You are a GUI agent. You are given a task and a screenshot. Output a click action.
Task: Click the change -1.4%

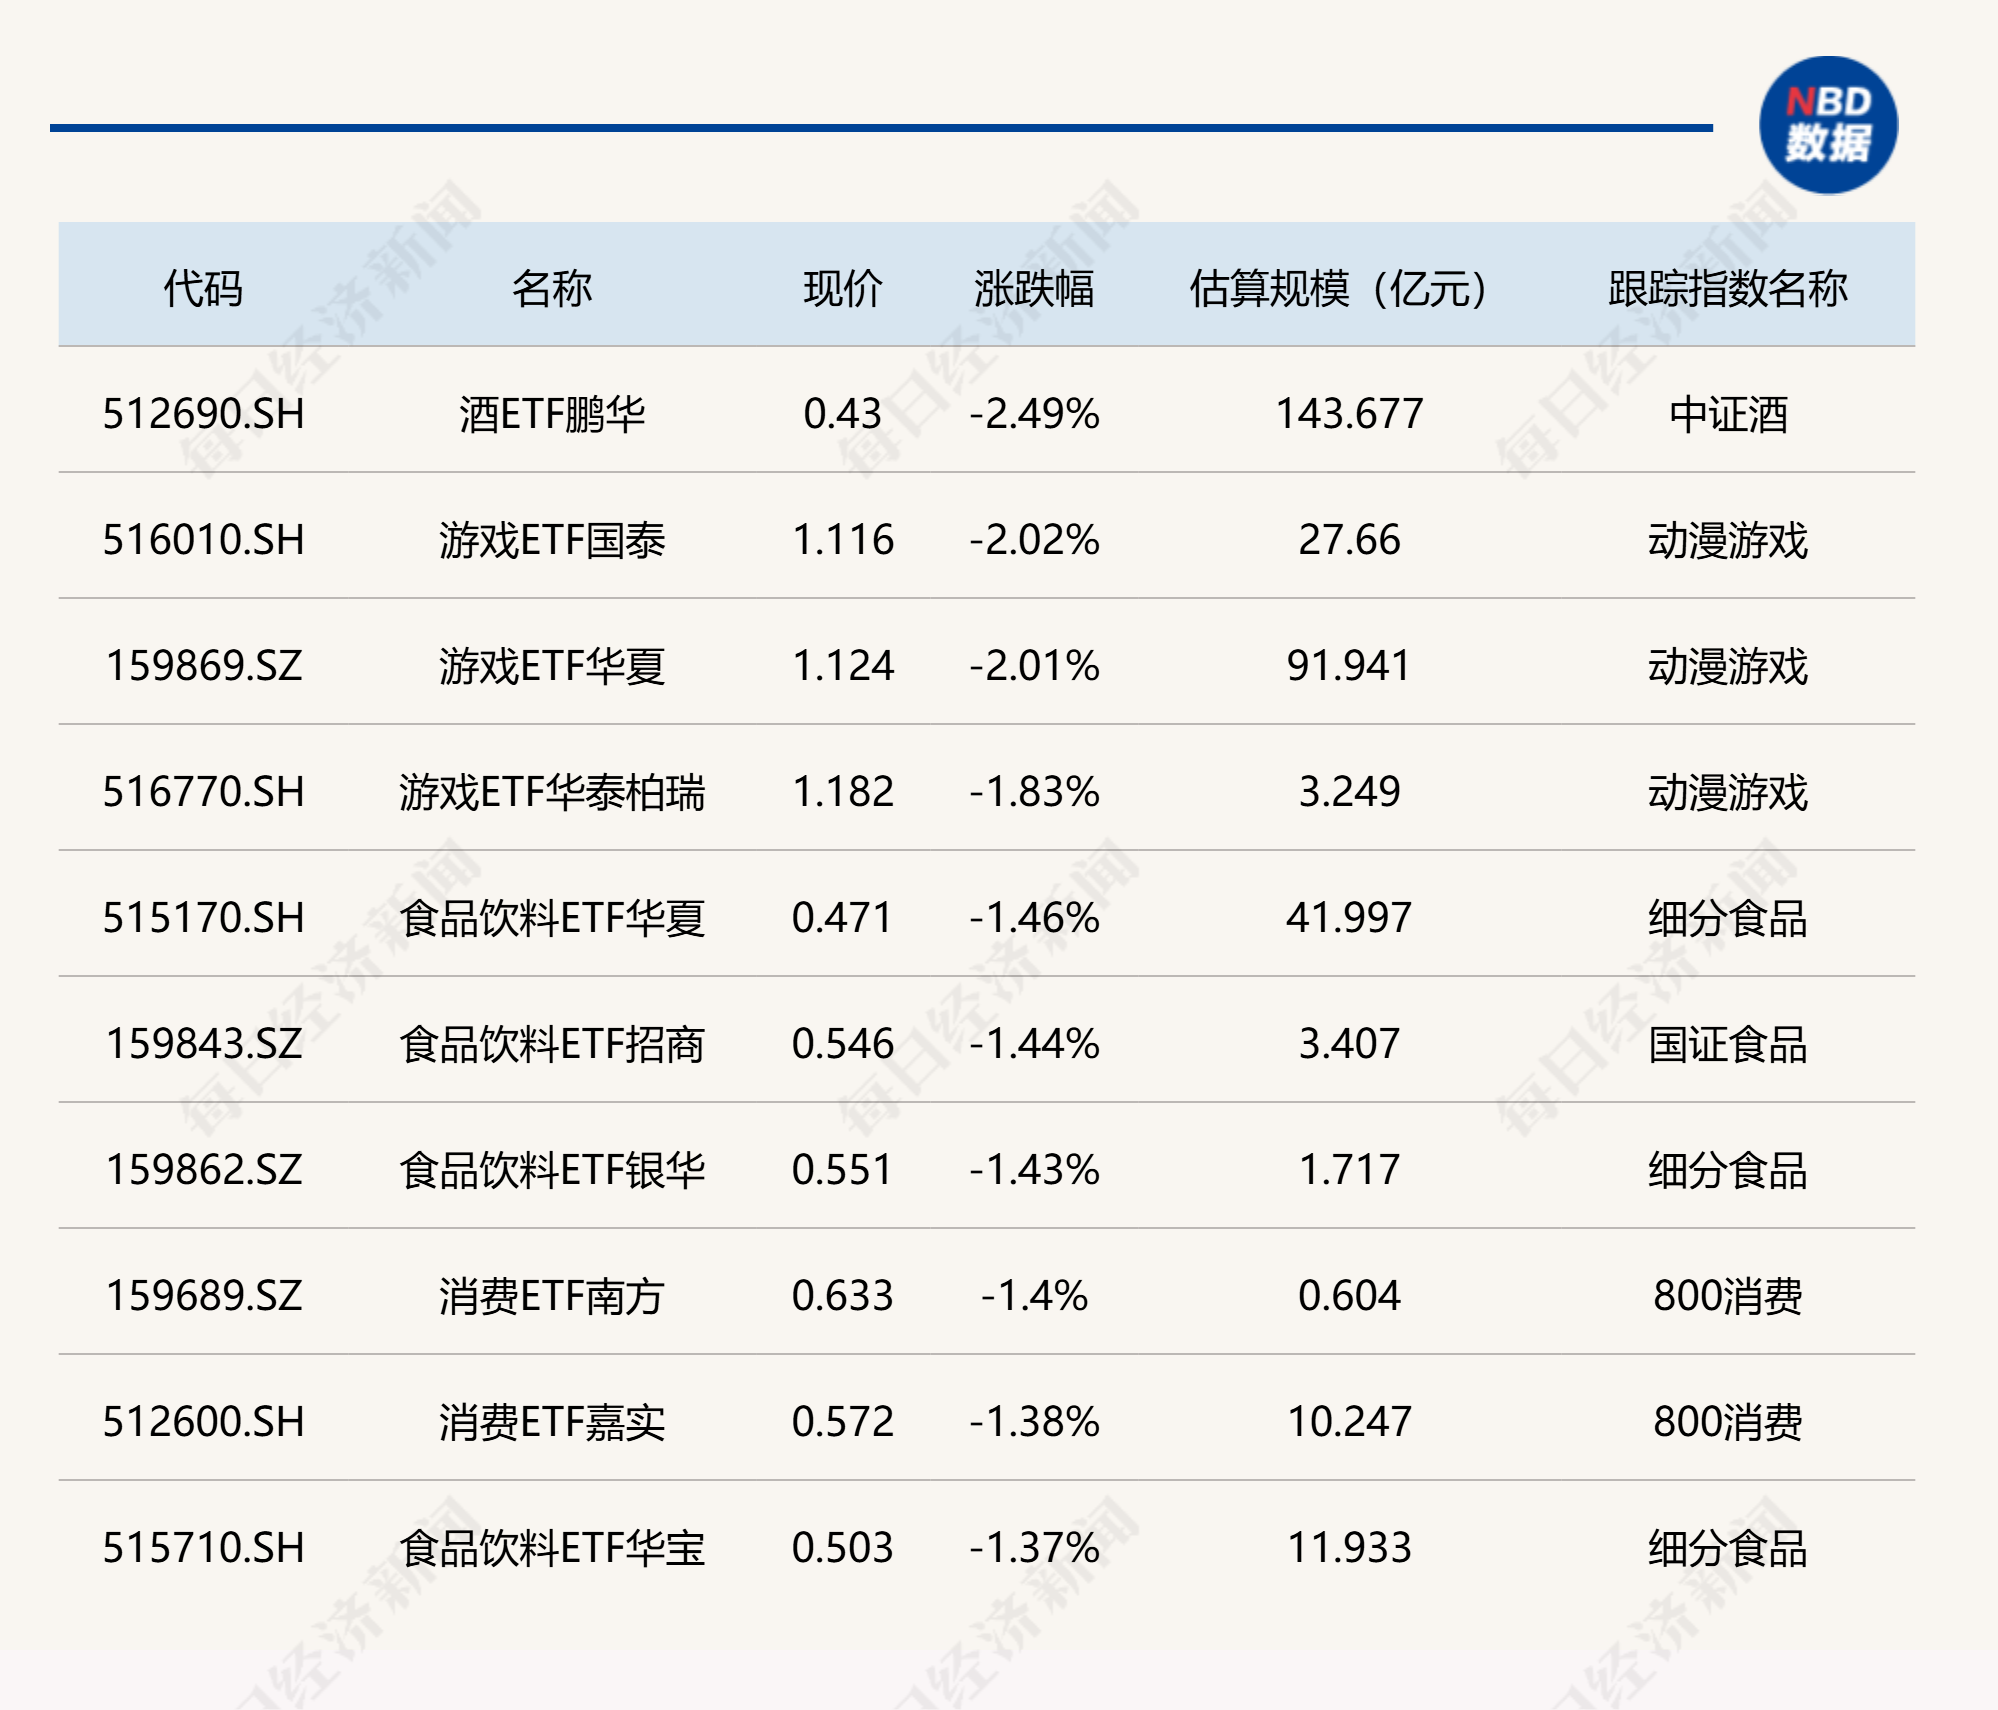tap(1034, 1296)
